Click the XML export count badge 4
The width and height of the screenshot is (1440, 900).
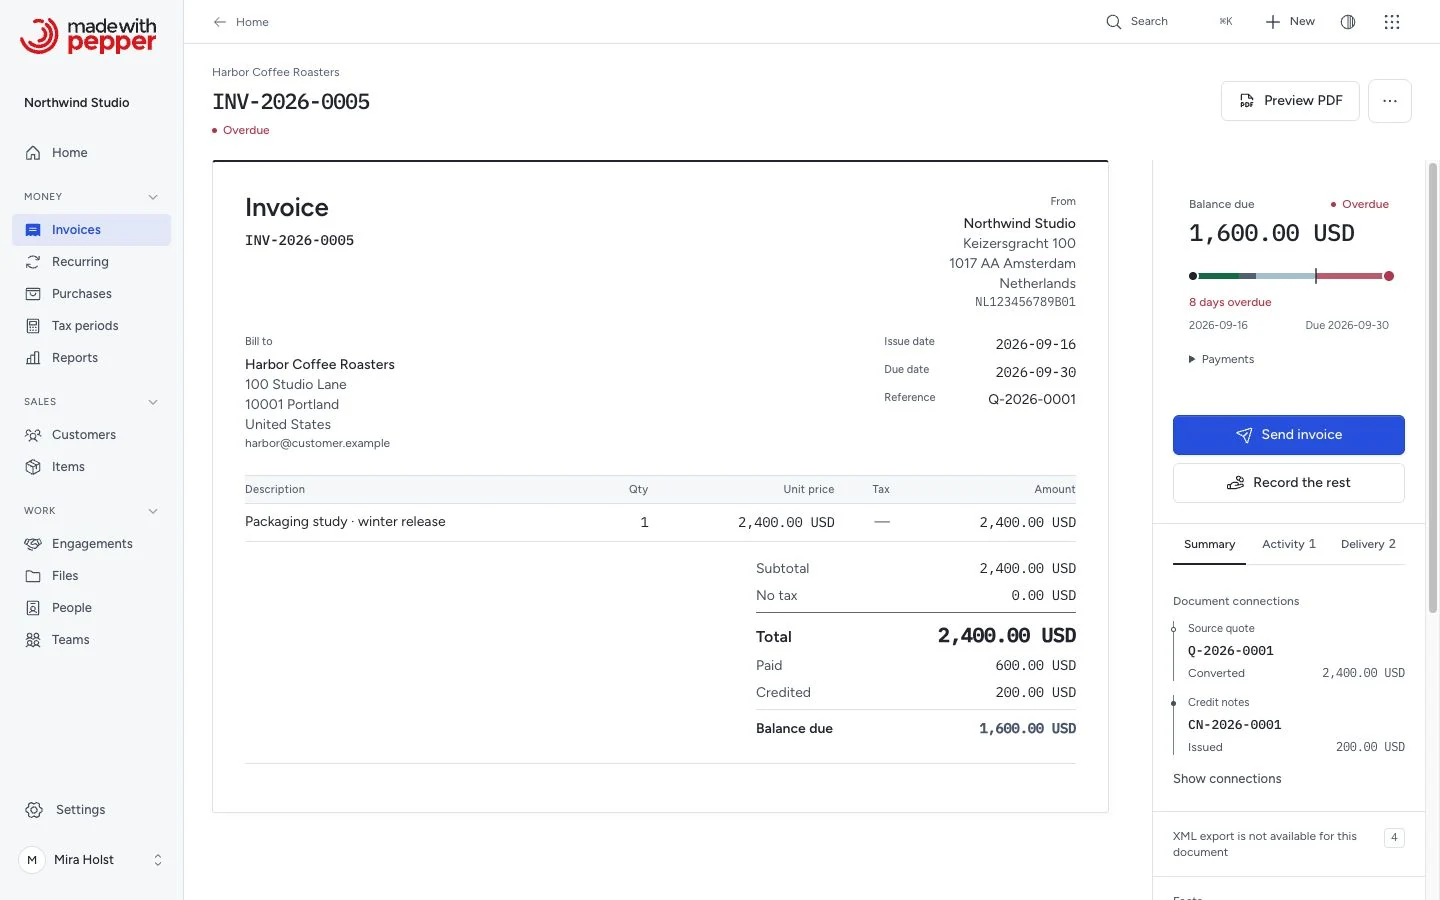point(1394,838)
